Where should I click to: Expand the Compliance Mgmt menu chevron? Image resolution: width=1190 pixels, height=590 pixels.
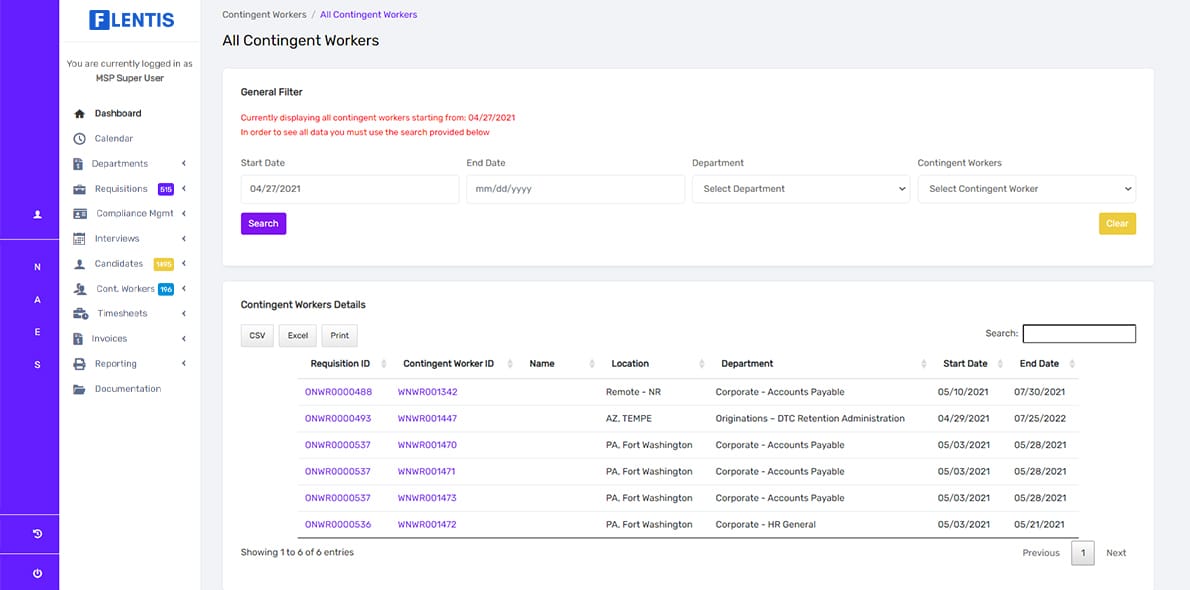click(184, 214)
